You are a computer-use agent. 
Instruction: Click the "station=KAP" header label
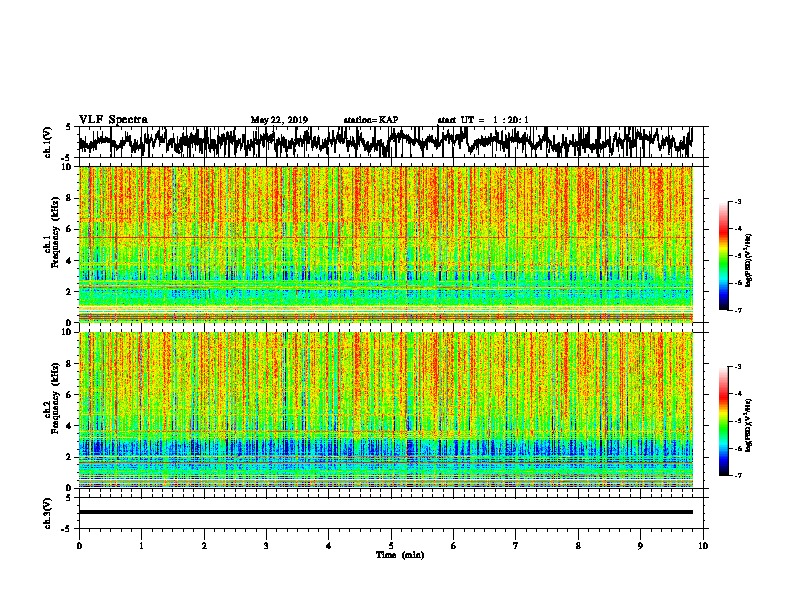coord(371,120)
